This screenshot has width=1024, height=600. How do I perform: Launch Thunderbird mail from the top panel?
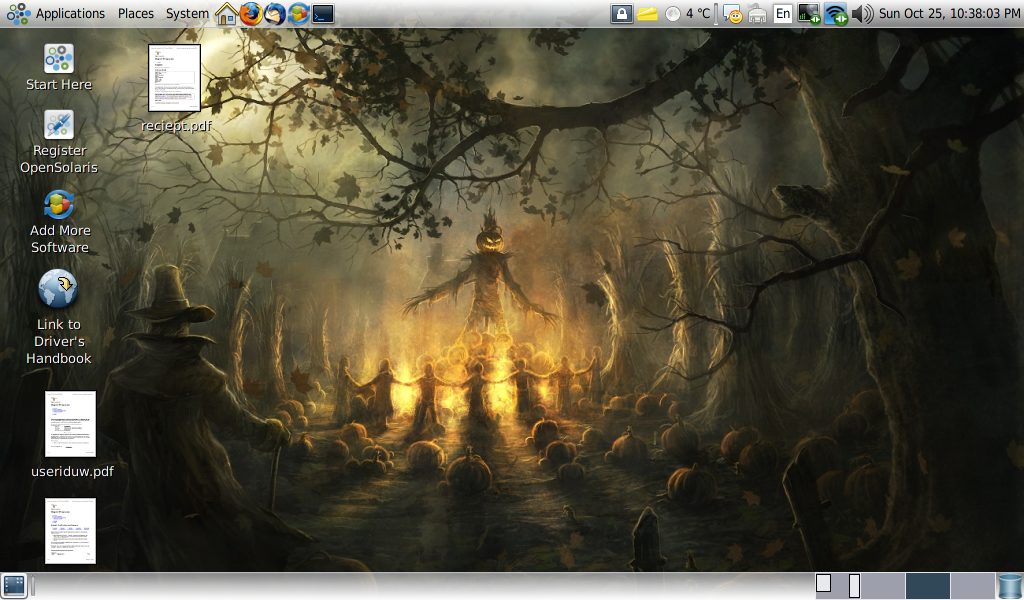[x=275, y=14]
